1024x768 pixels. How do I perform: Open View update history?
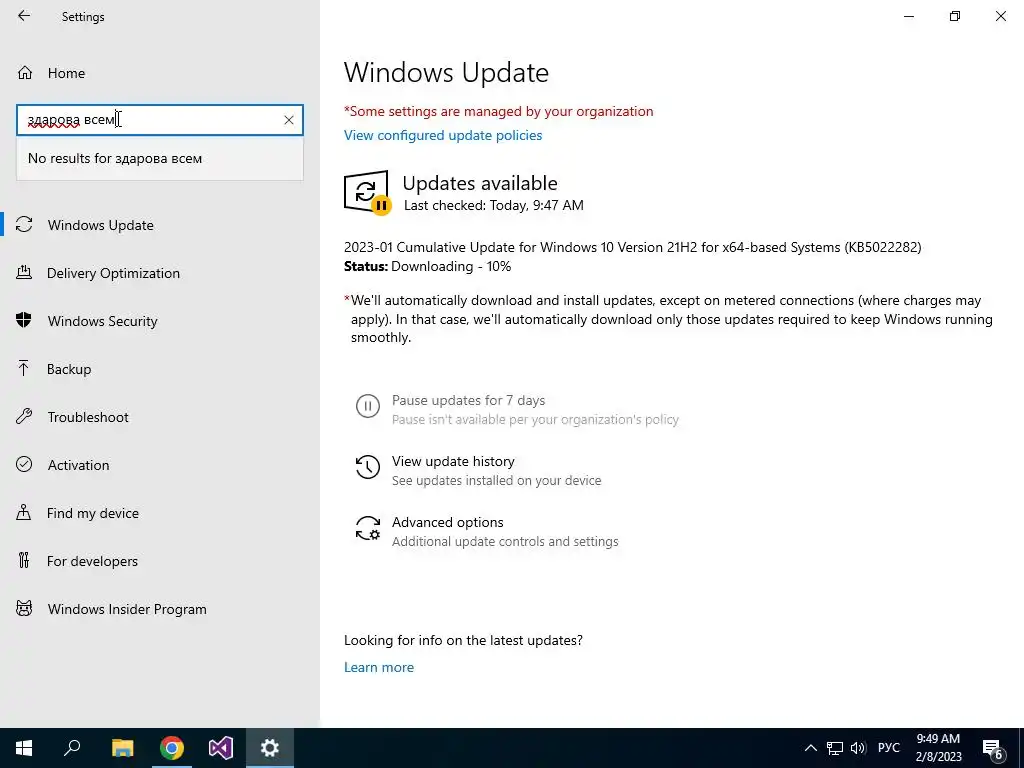pos(453,461)
